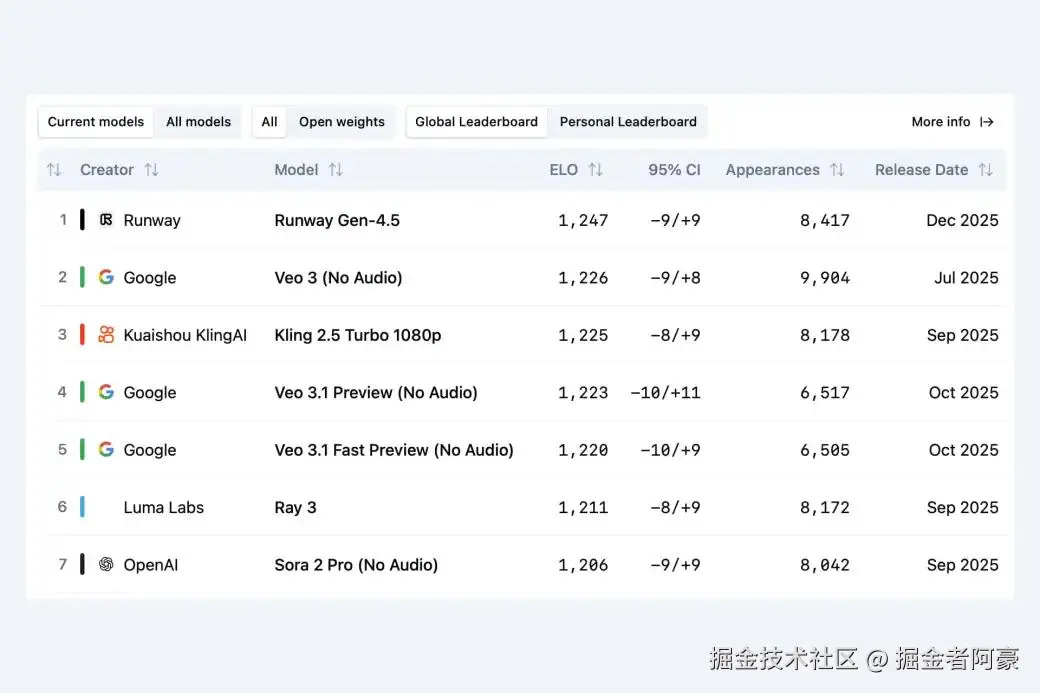Click the appearances value 8,417

pyautogui.click(x=824, y=221)
